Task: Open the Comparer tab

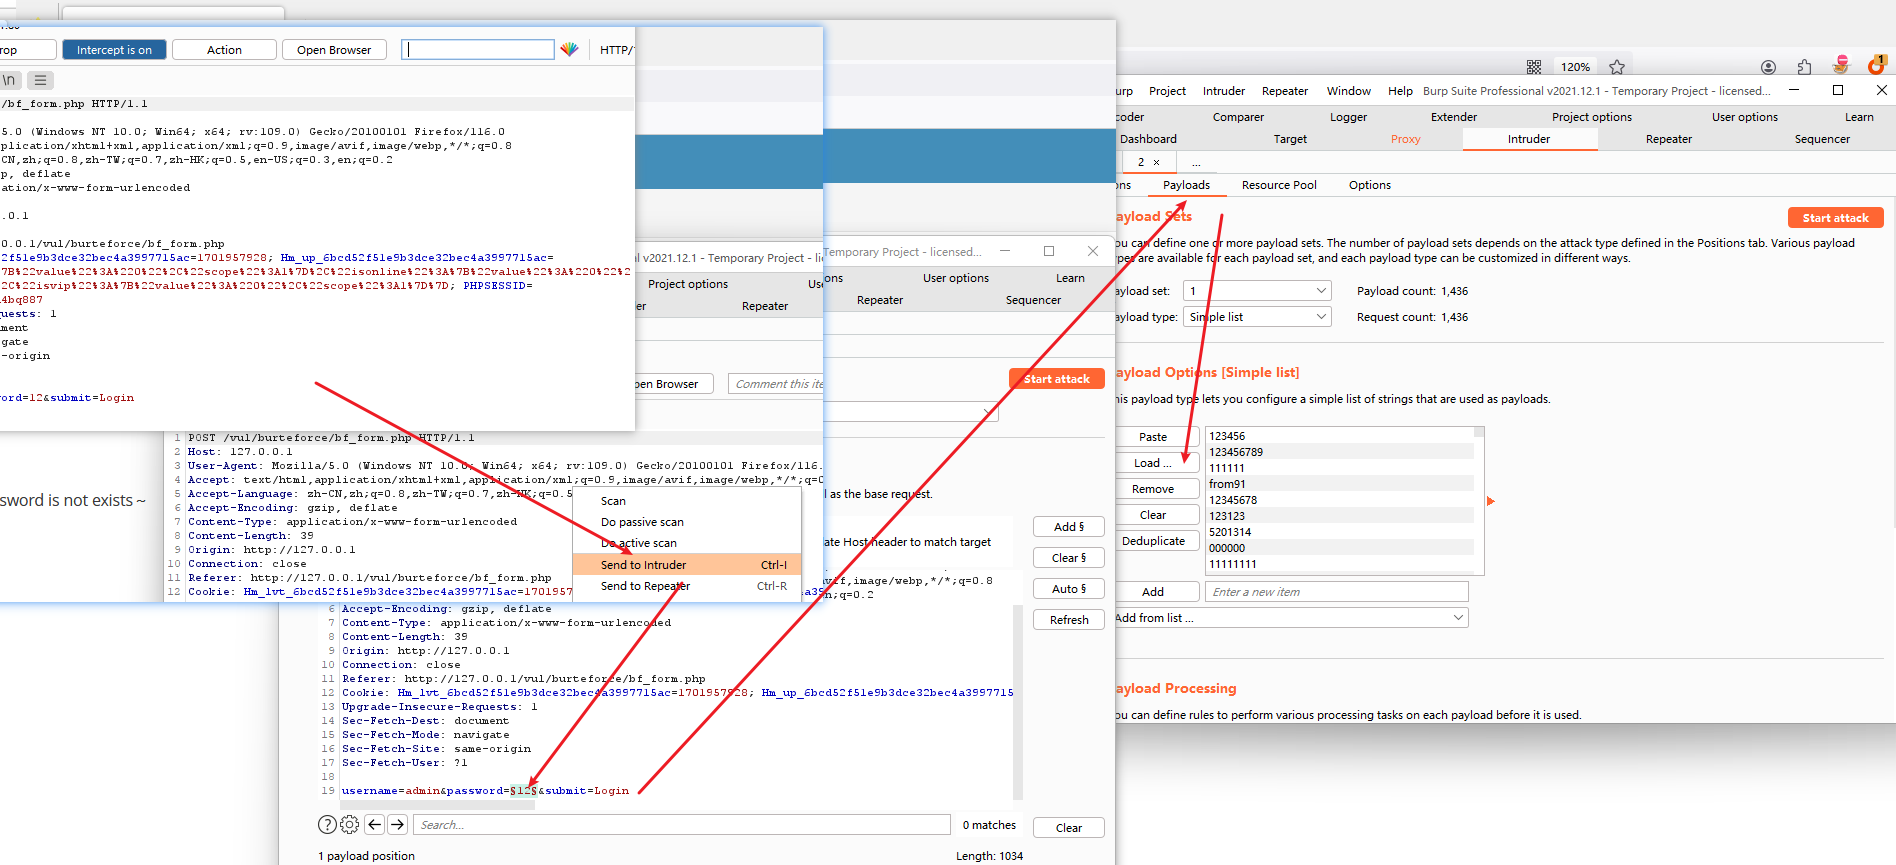Action: 1238,117
